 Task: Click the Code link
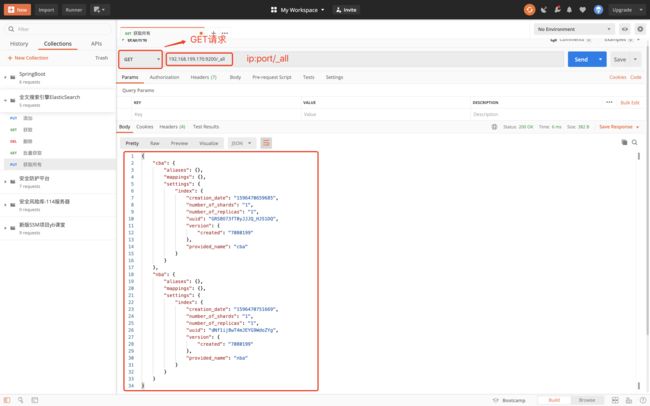(635, 77)
